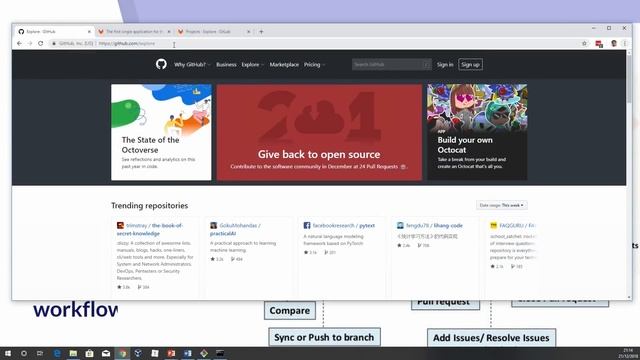The image size is (640, 360).
Task: Click the Sign up button
Action: tap(470, 64)
